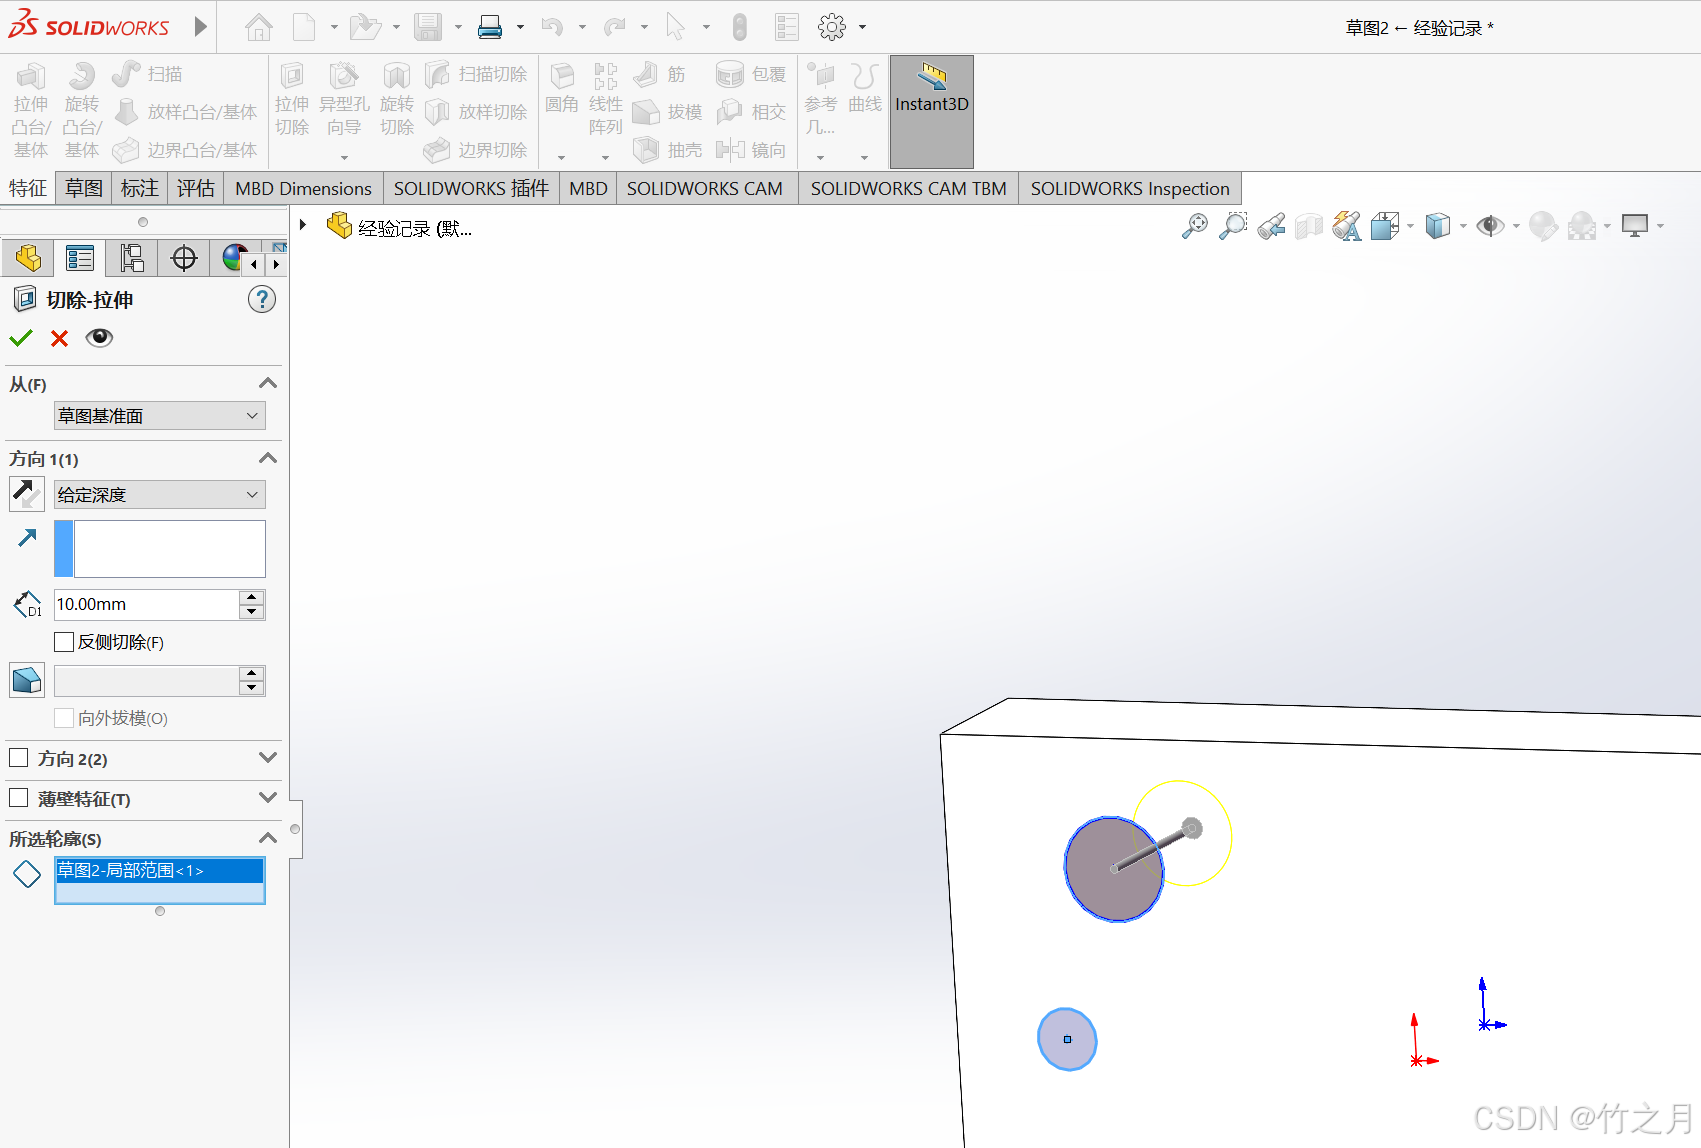Open file folder icon
This screenshot has width=1701, height=1148.
coord(365,27)
